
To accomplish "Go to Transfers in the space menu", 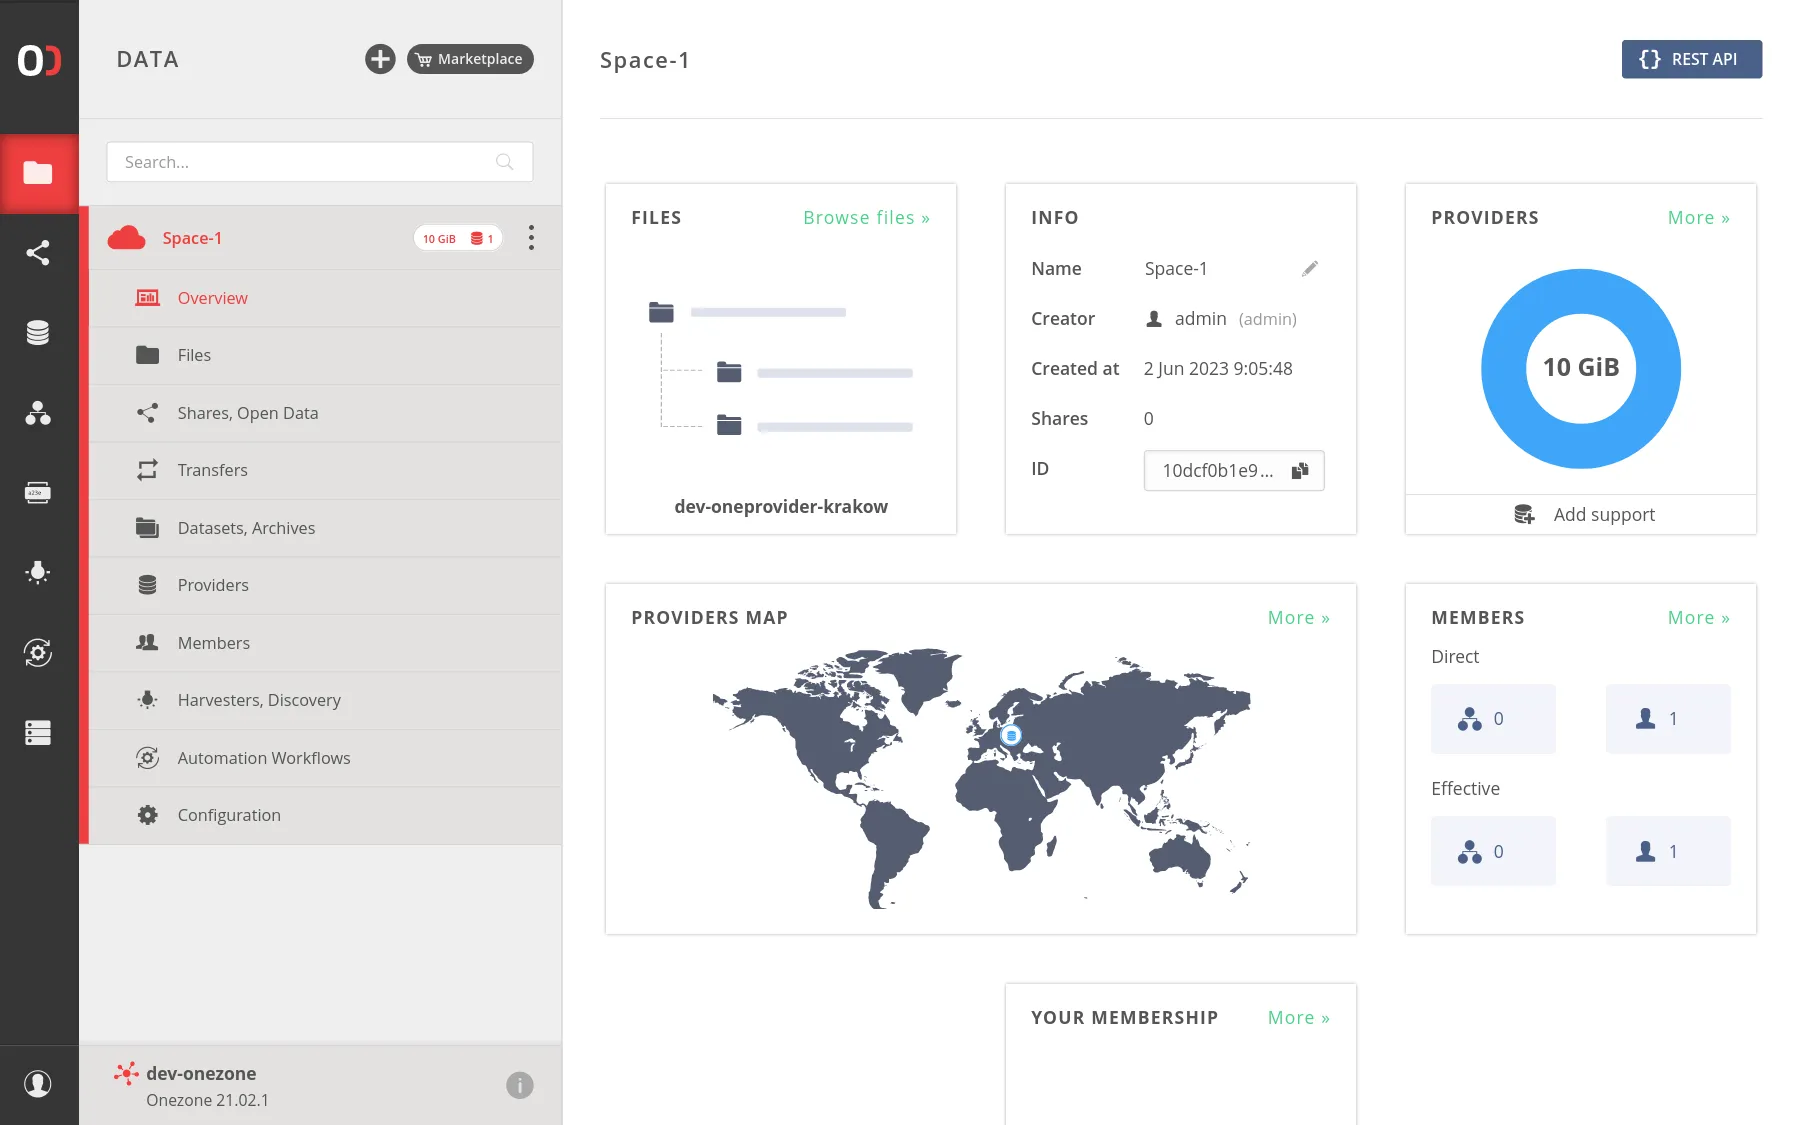I will click(x=212, y=470).
